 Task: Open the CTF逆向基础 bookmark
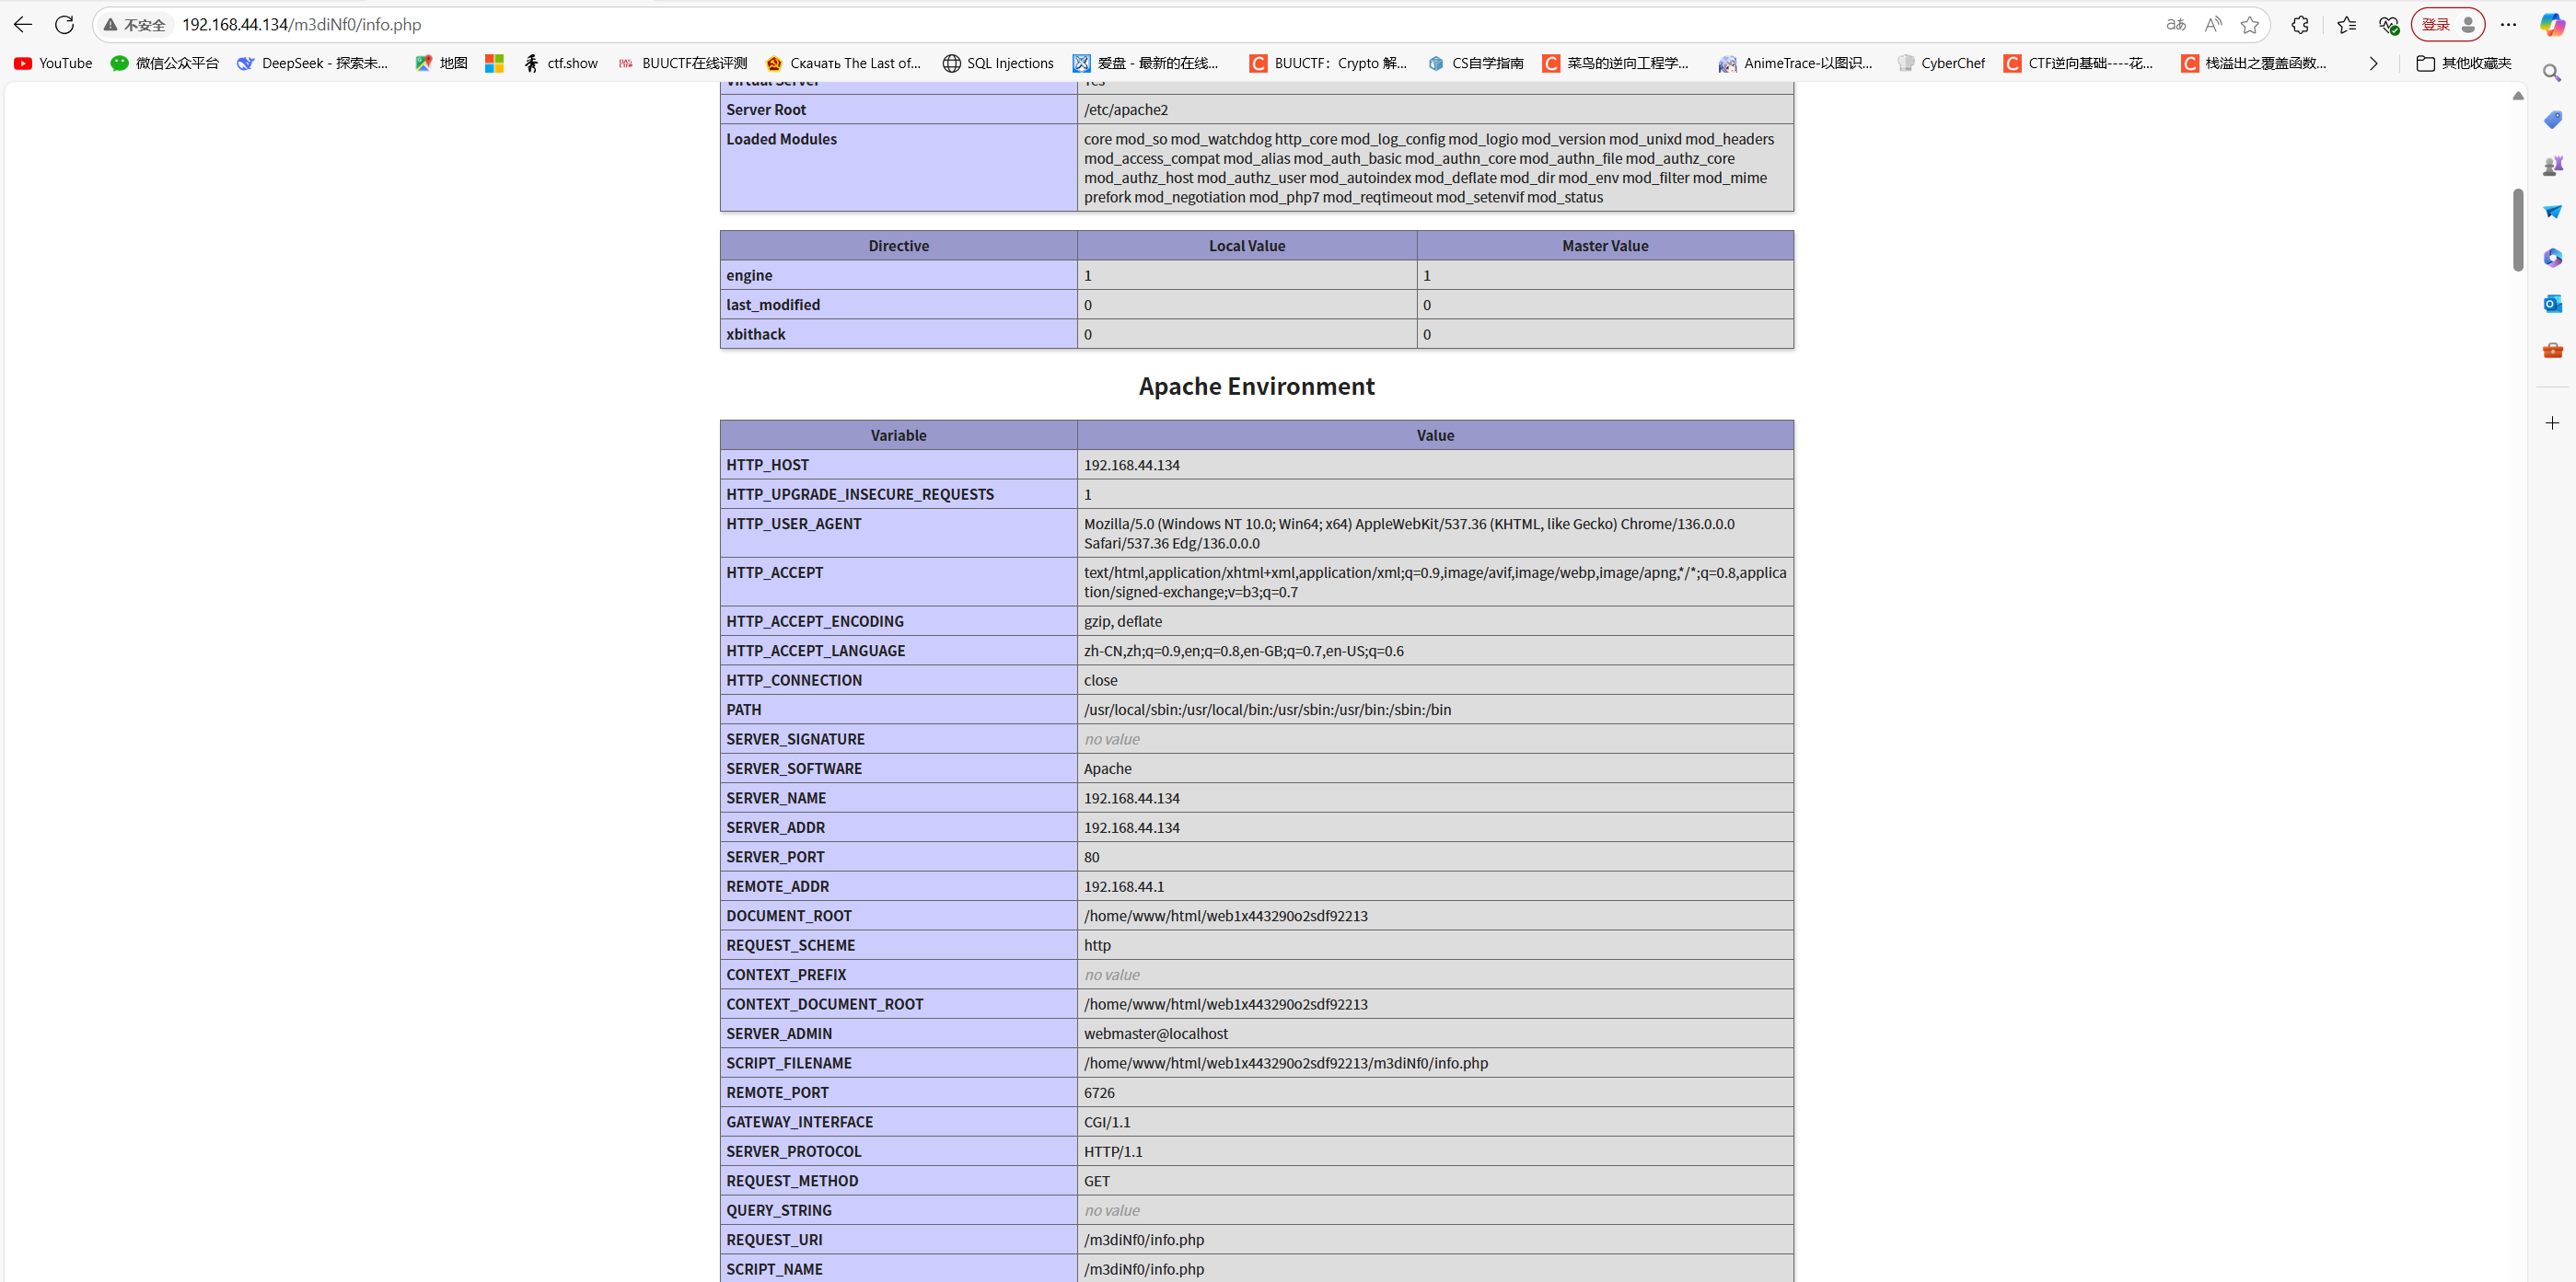point(2079,63)
